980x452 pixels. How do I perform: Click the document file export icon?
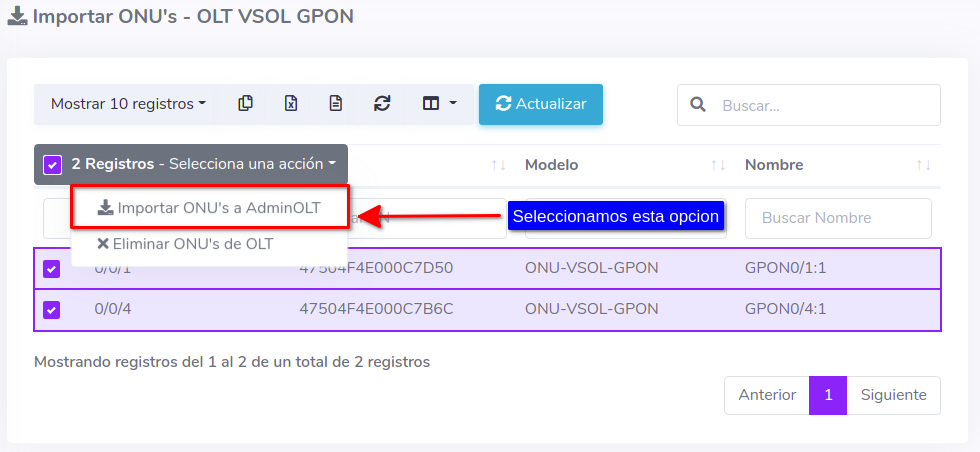(336, 104)
